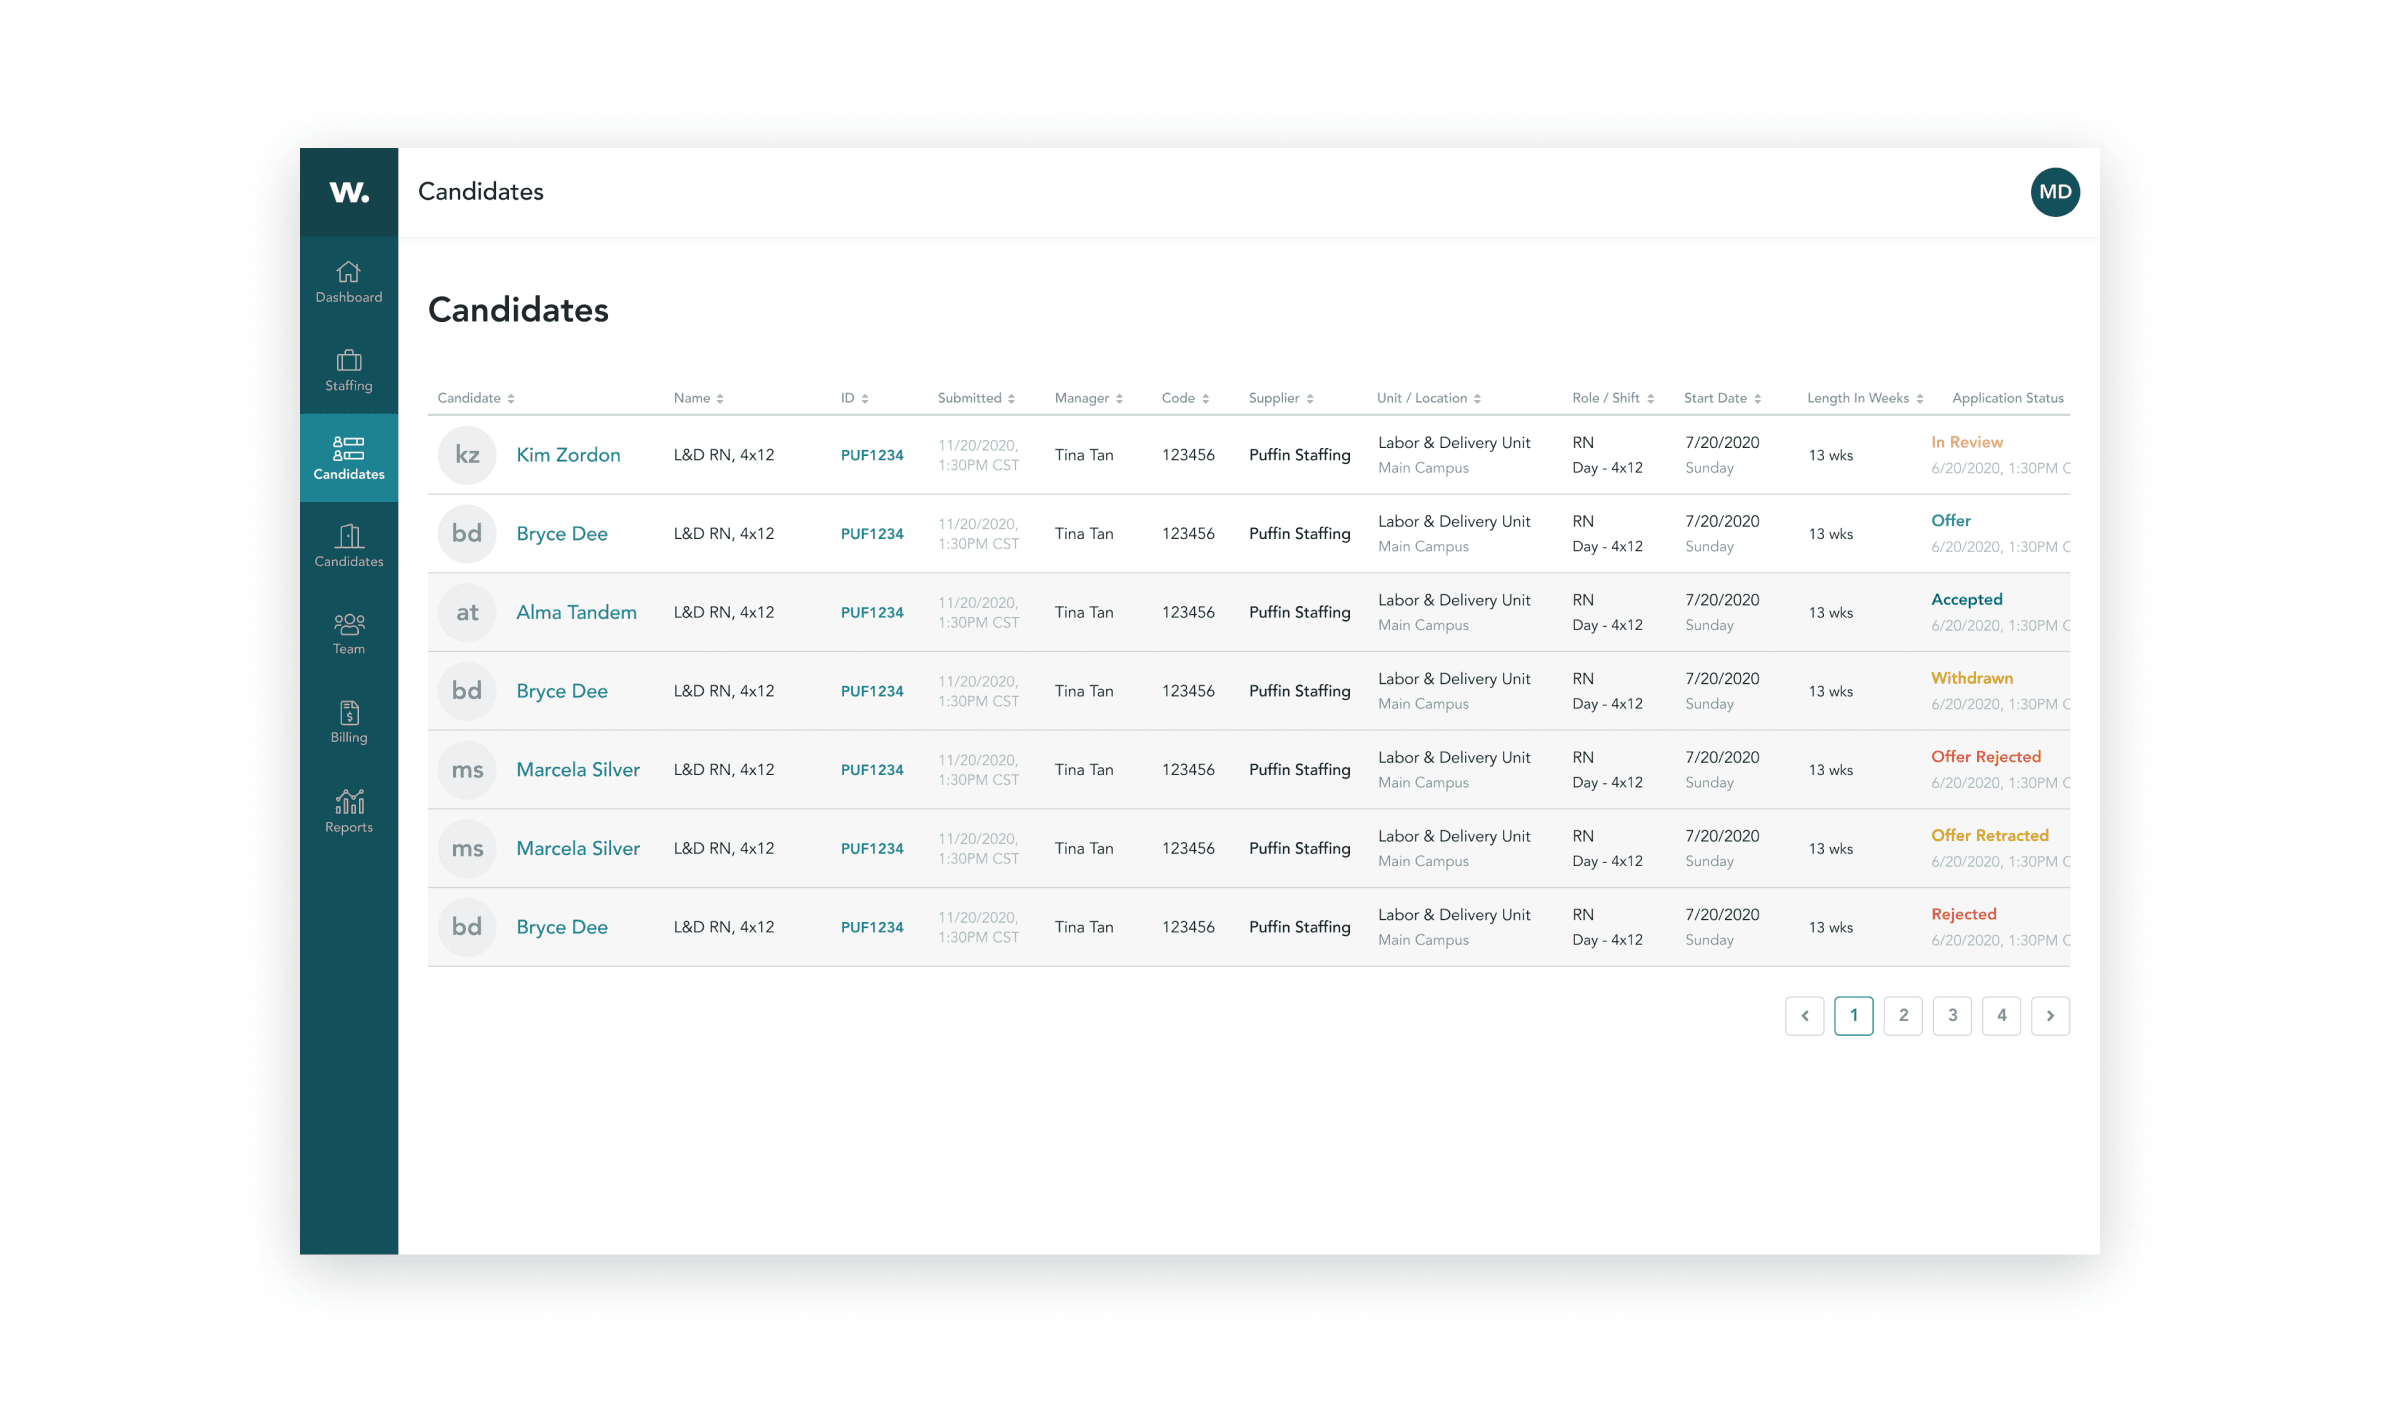Go to page 4
Viewport: 2400px width, 1402px height.
click(x=2001, y=1015)
